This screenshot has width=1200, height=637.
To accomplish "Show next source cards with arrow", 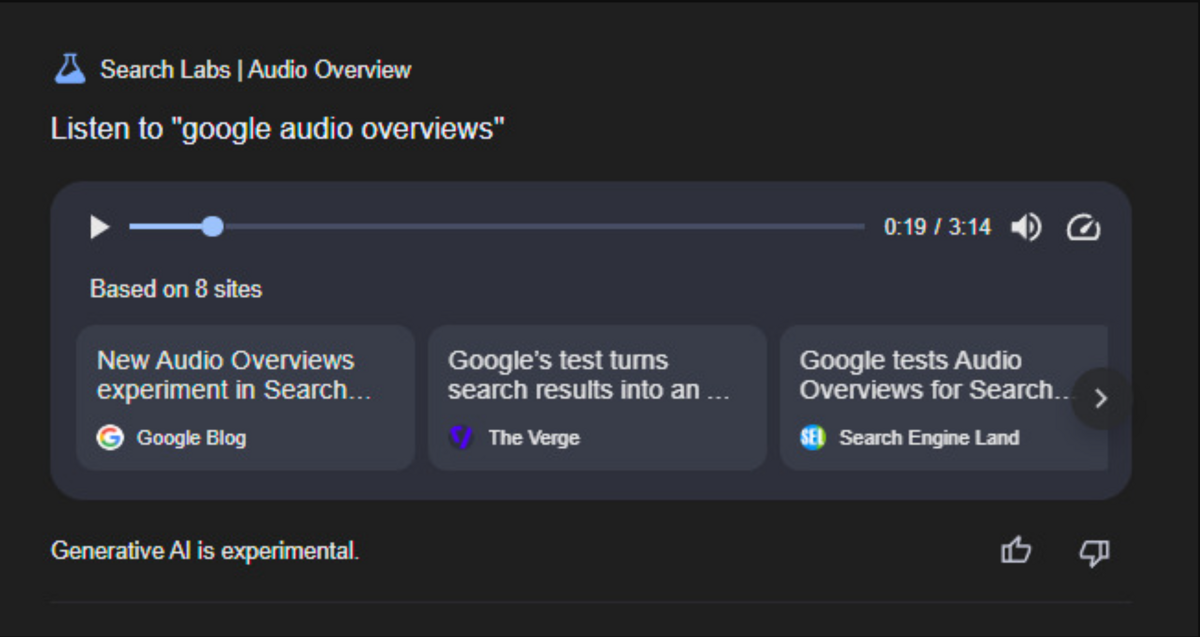I will point(1101,399).
